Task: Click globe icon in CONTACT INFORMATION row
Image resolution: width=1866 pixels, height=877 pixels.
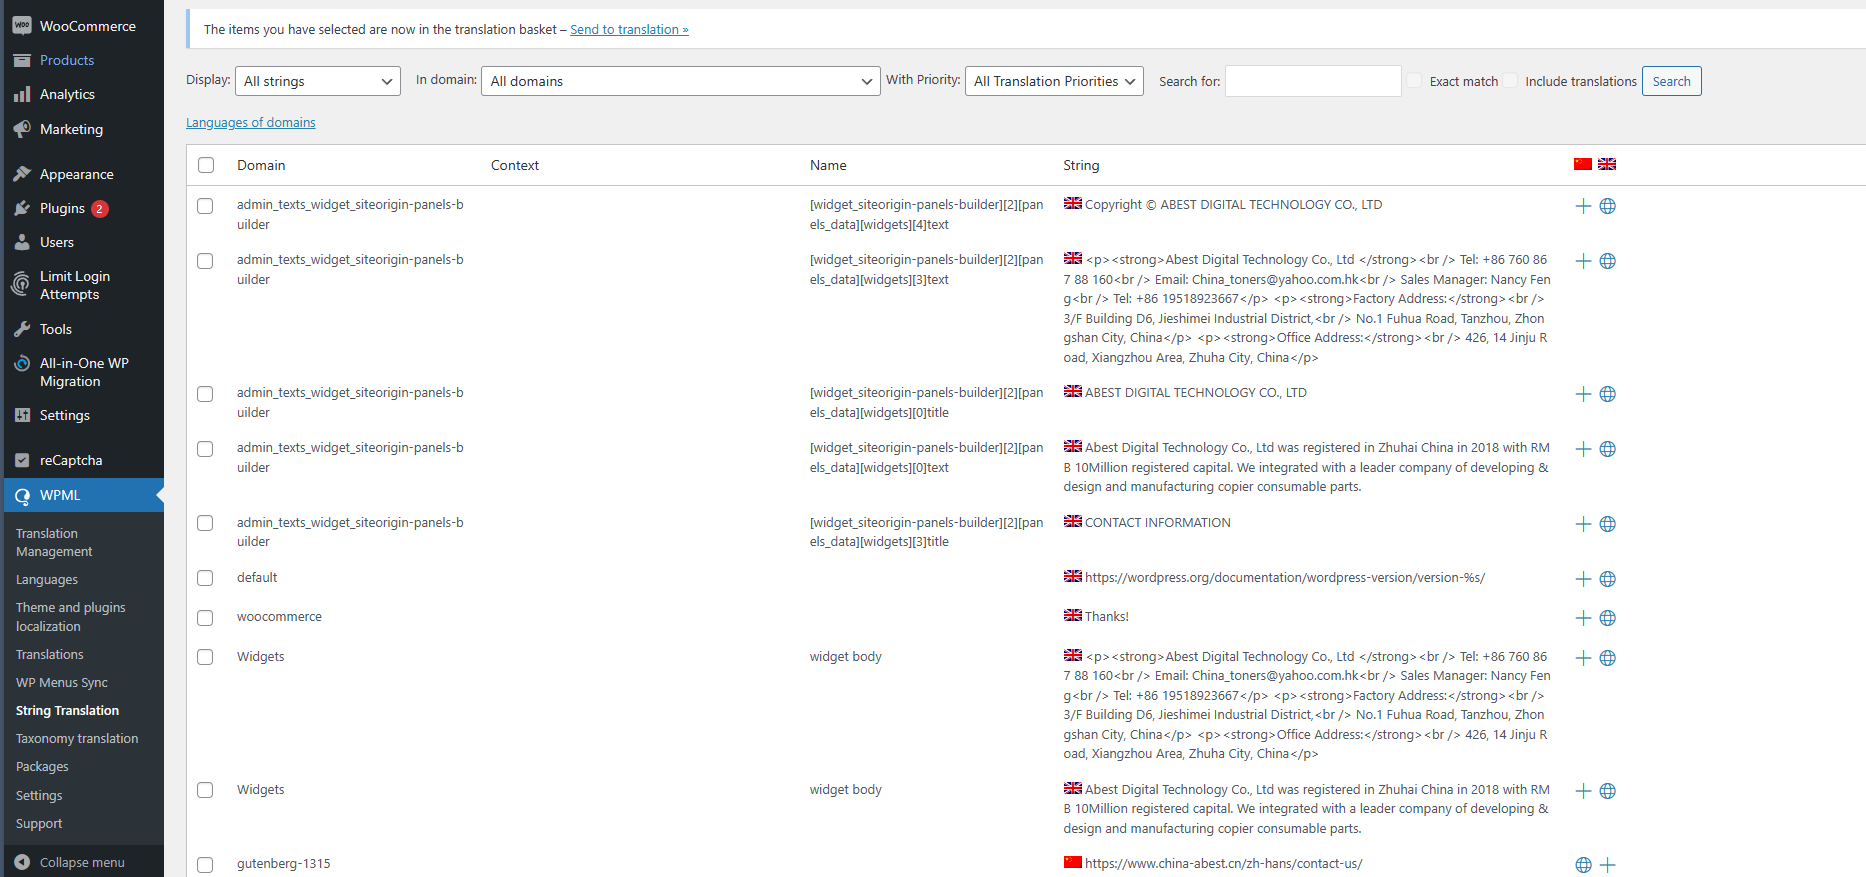Action: pyautogui.click(x=1608, y=524)
